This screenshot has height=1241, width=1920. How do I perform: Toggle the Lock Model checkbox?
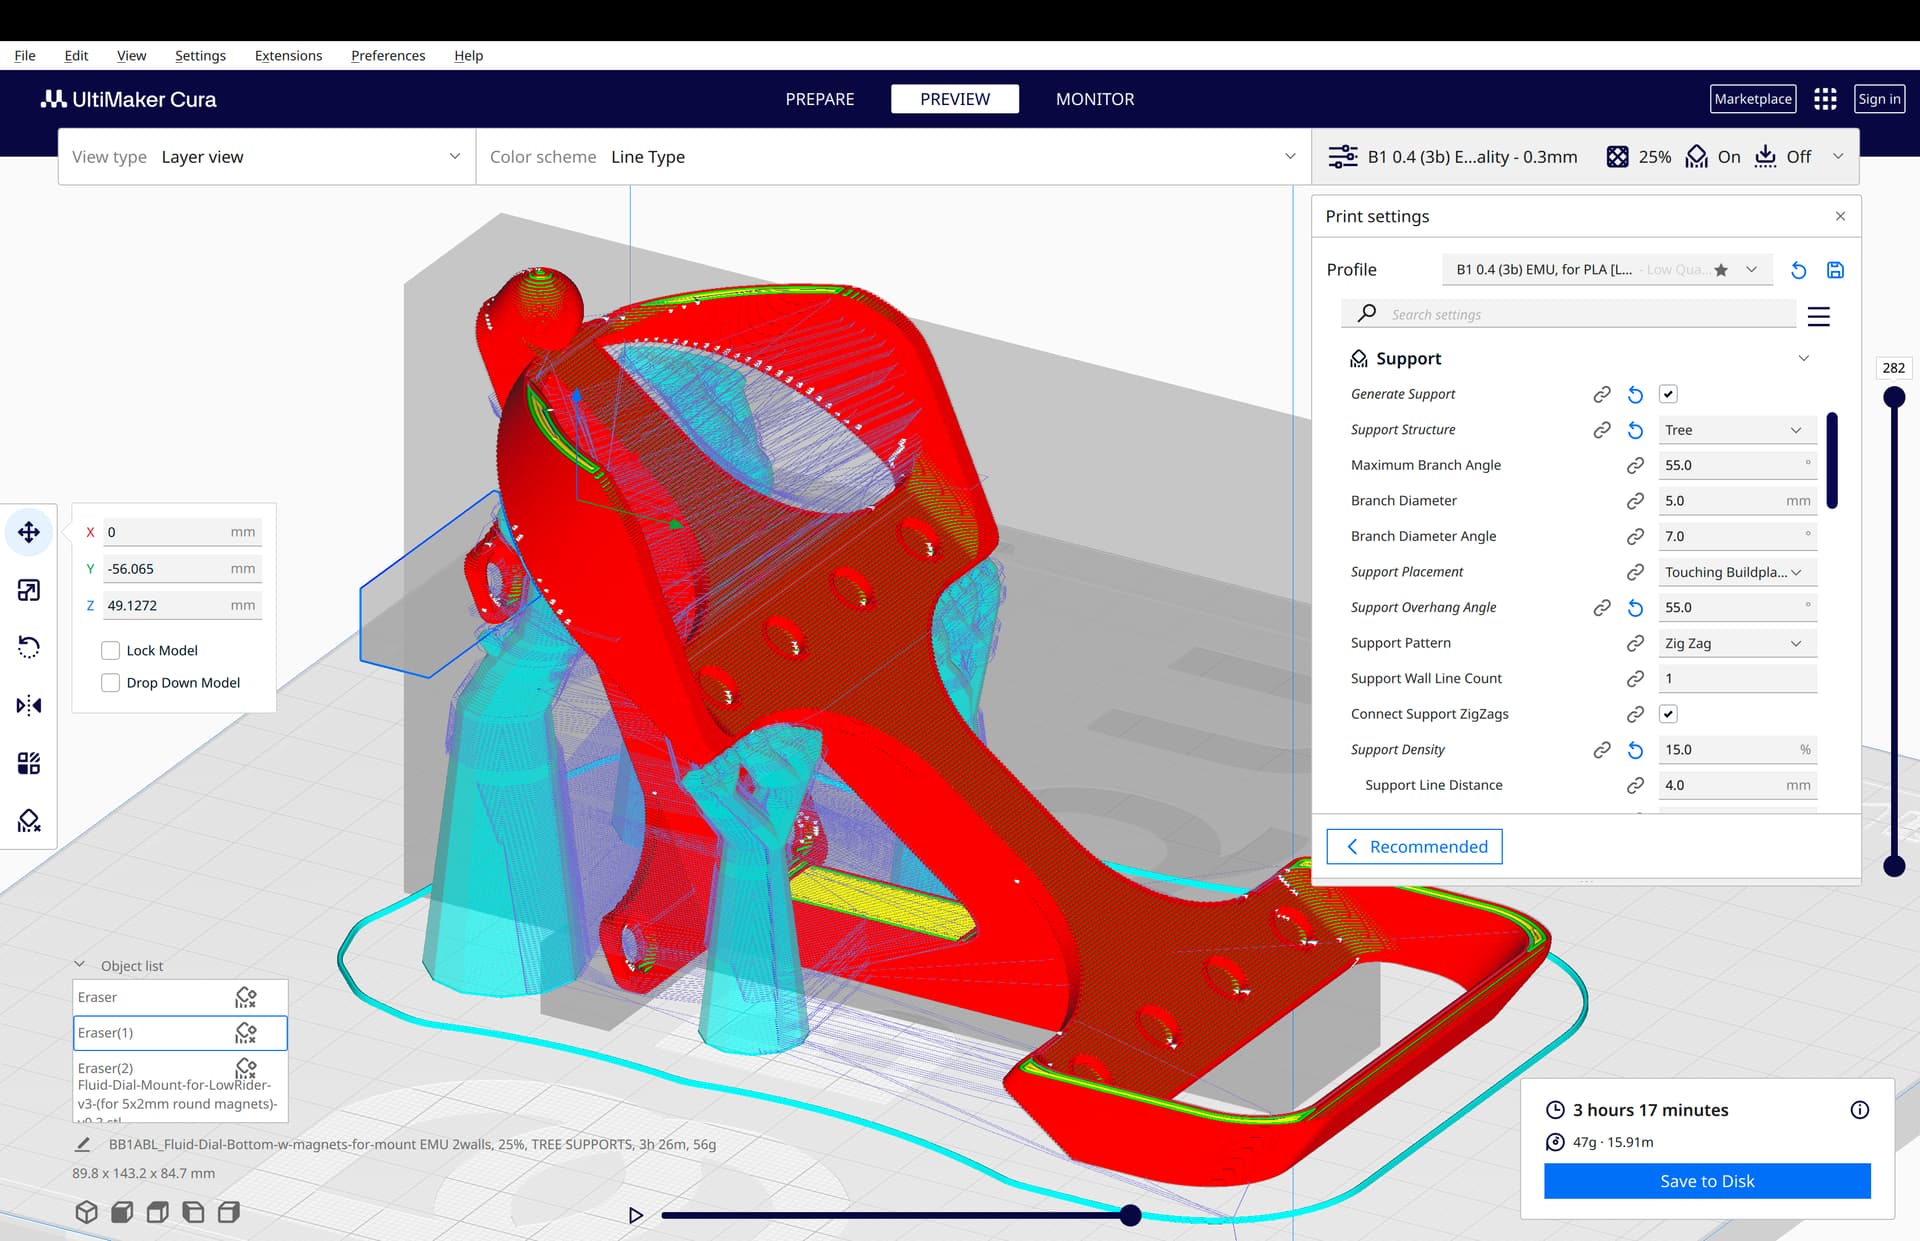click(111, 650)
